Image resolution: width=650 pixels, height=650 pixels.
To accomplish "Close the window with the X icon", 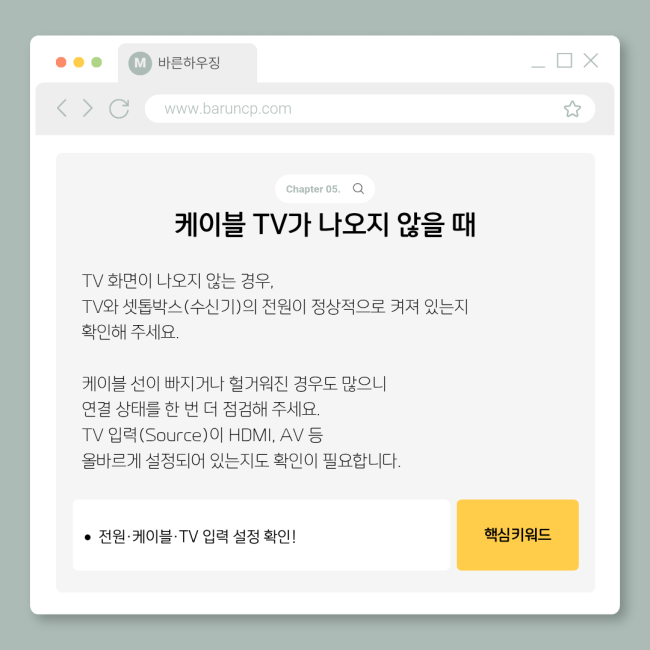I will (x=591, y=60).
